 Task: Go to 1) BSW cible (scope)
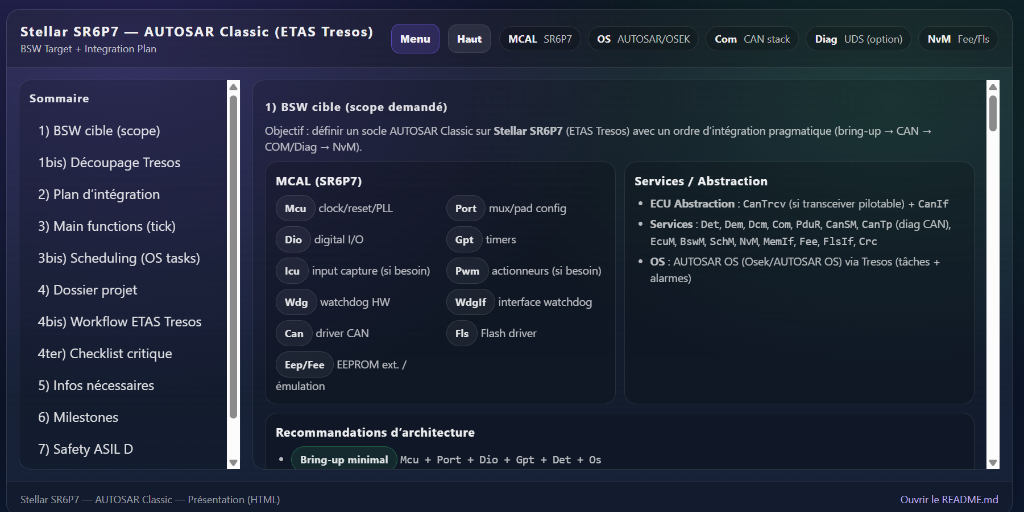click(x=99, y=131)
